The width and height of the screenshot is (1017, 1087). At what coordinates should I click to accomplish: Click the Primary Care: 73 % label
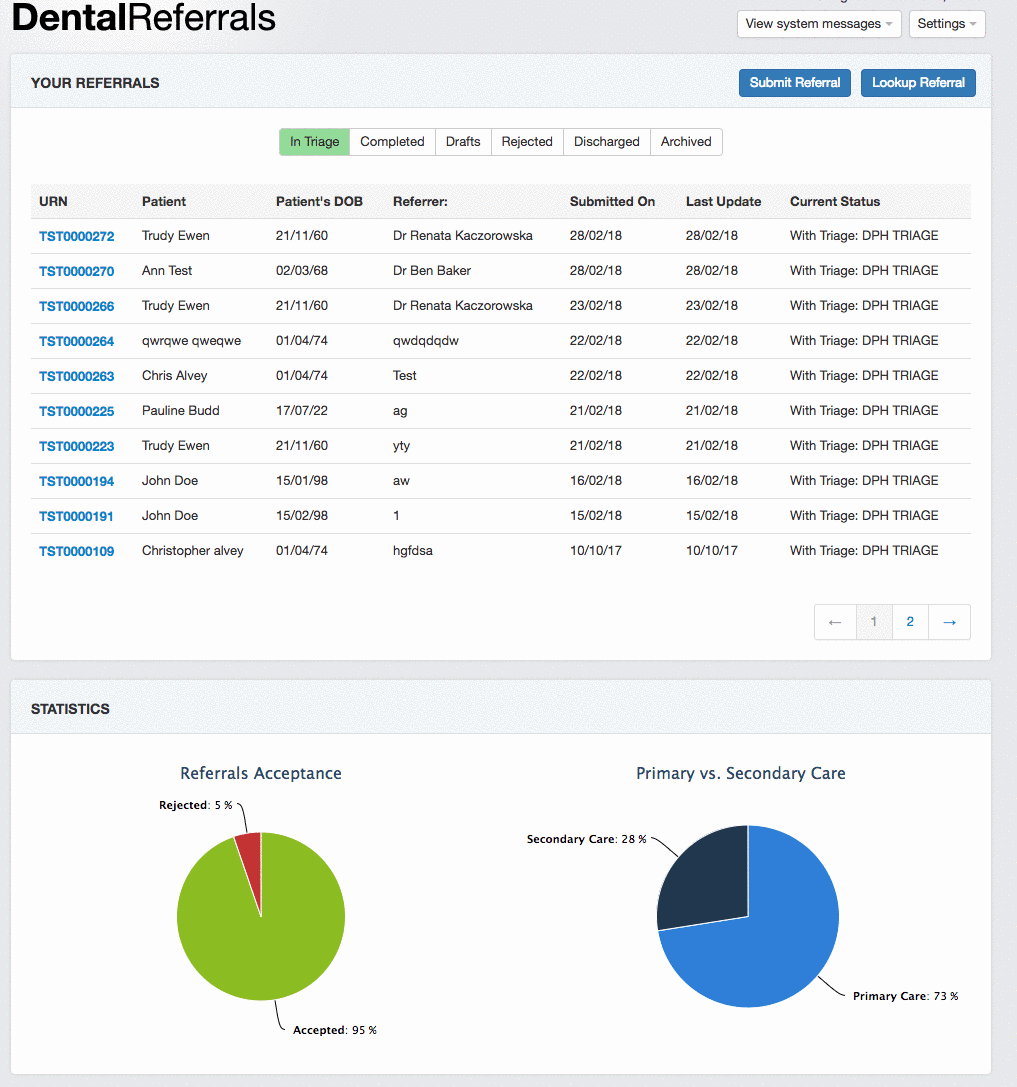pyautogui.click(x=905, y=996)
